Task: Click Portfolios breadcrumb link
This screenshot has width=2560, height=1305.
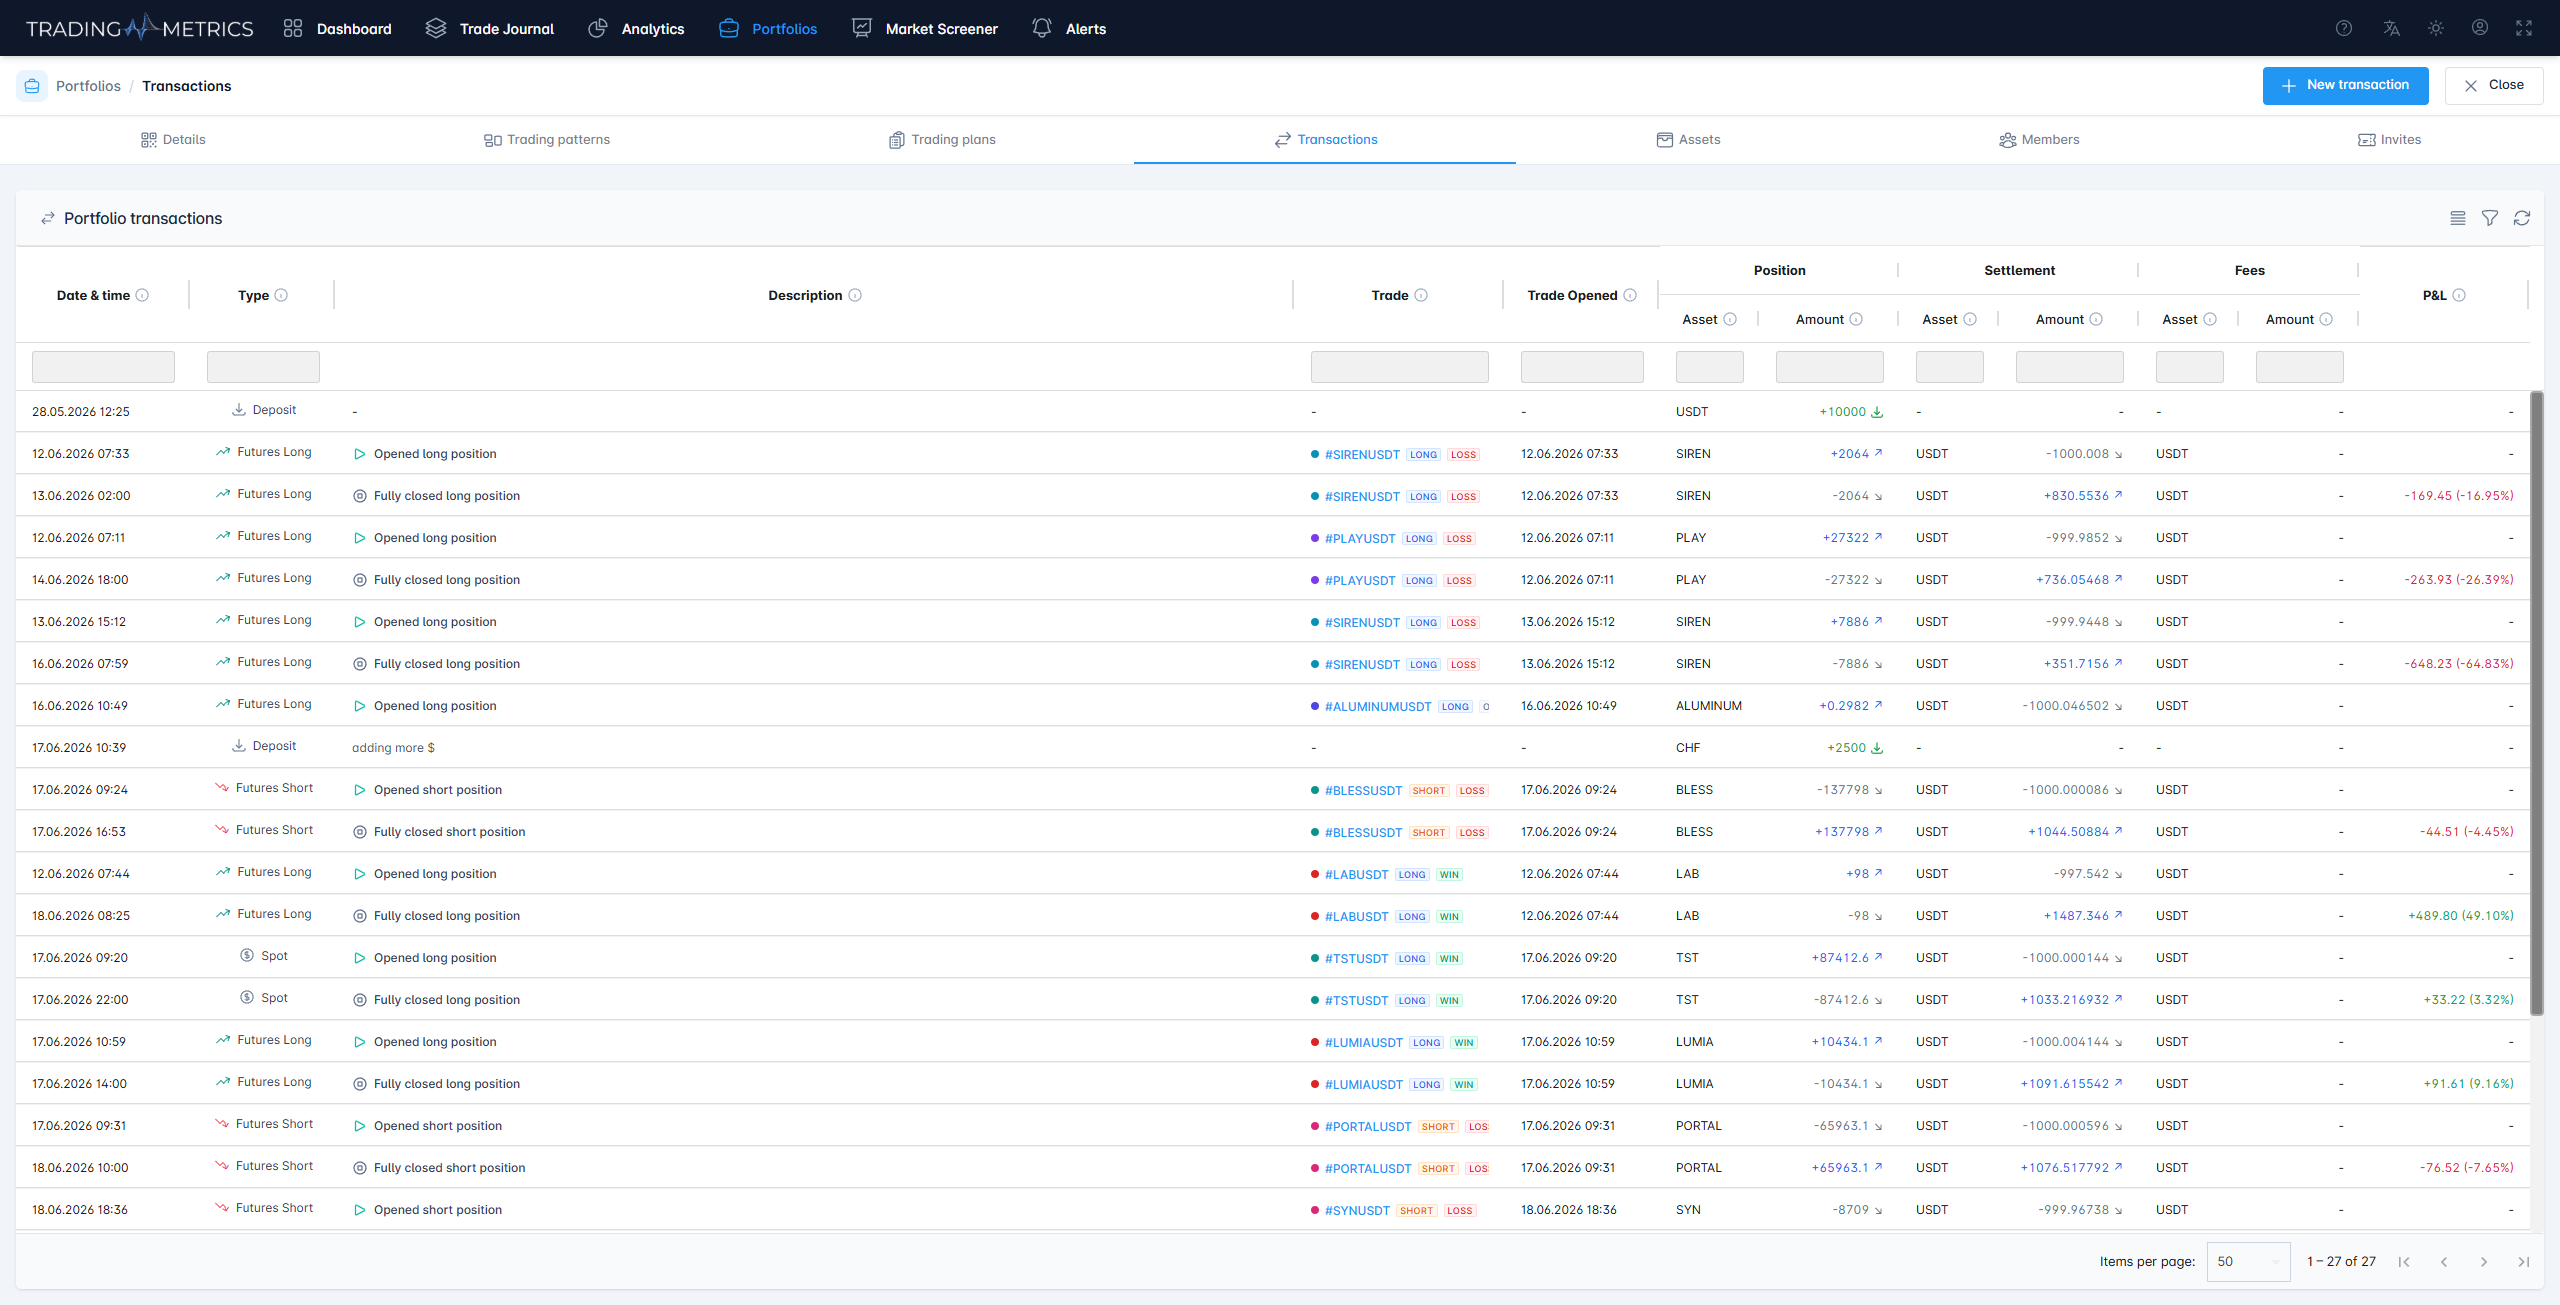Action: (x=88, y=86)
